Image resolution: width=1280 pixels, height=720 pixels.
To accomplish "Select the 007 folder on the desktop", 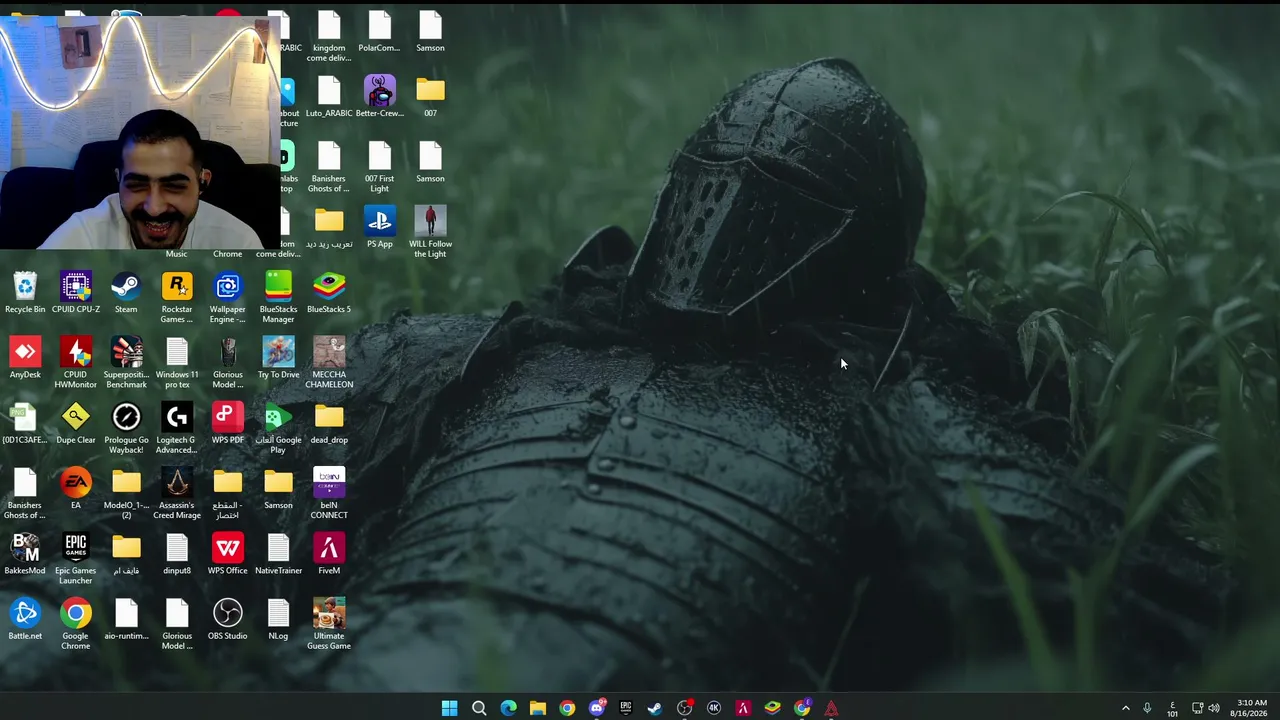I will point(430,96).
